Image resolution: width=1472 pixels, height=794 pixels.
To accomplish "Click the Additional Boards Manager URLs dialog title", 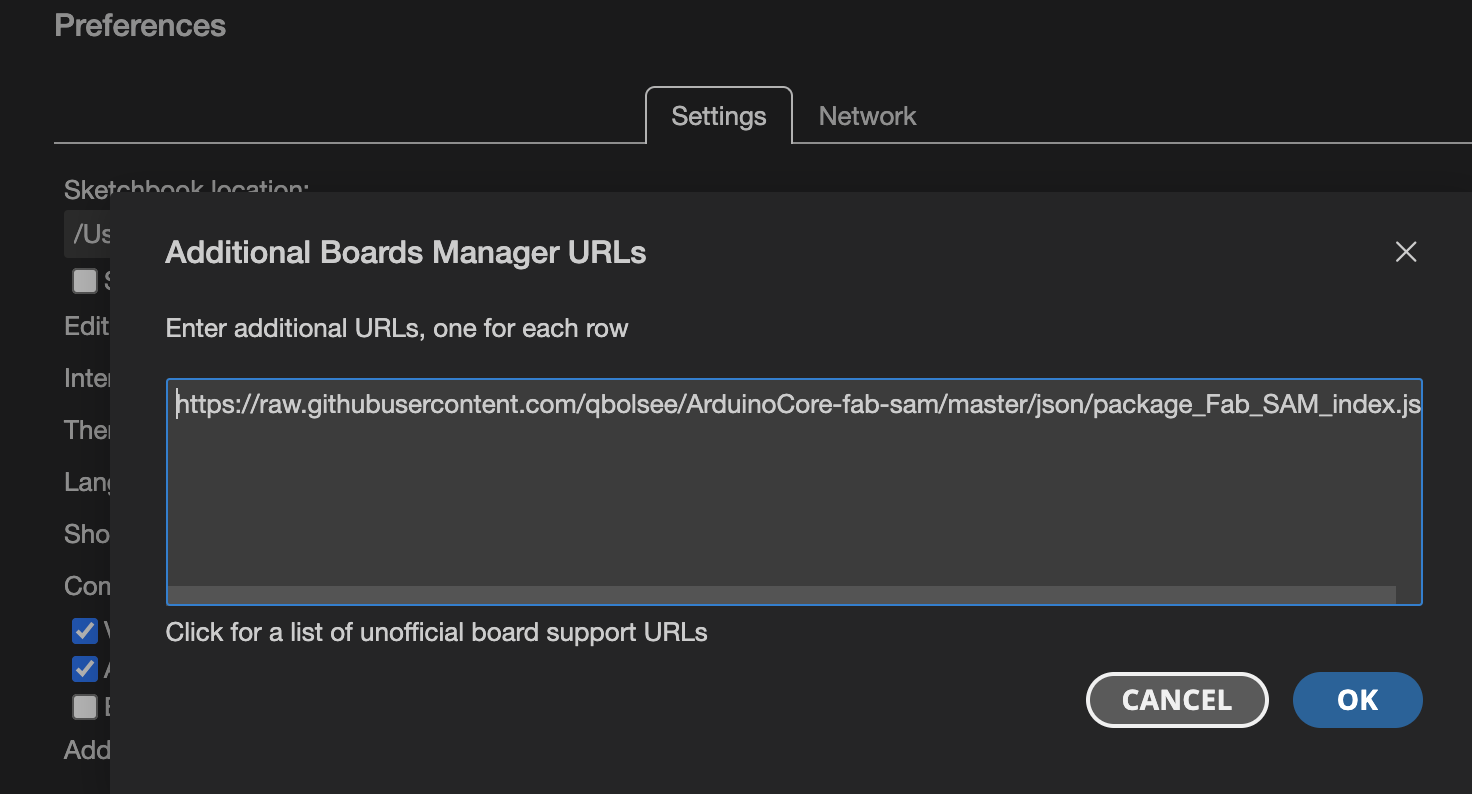I will pos(406,252).
